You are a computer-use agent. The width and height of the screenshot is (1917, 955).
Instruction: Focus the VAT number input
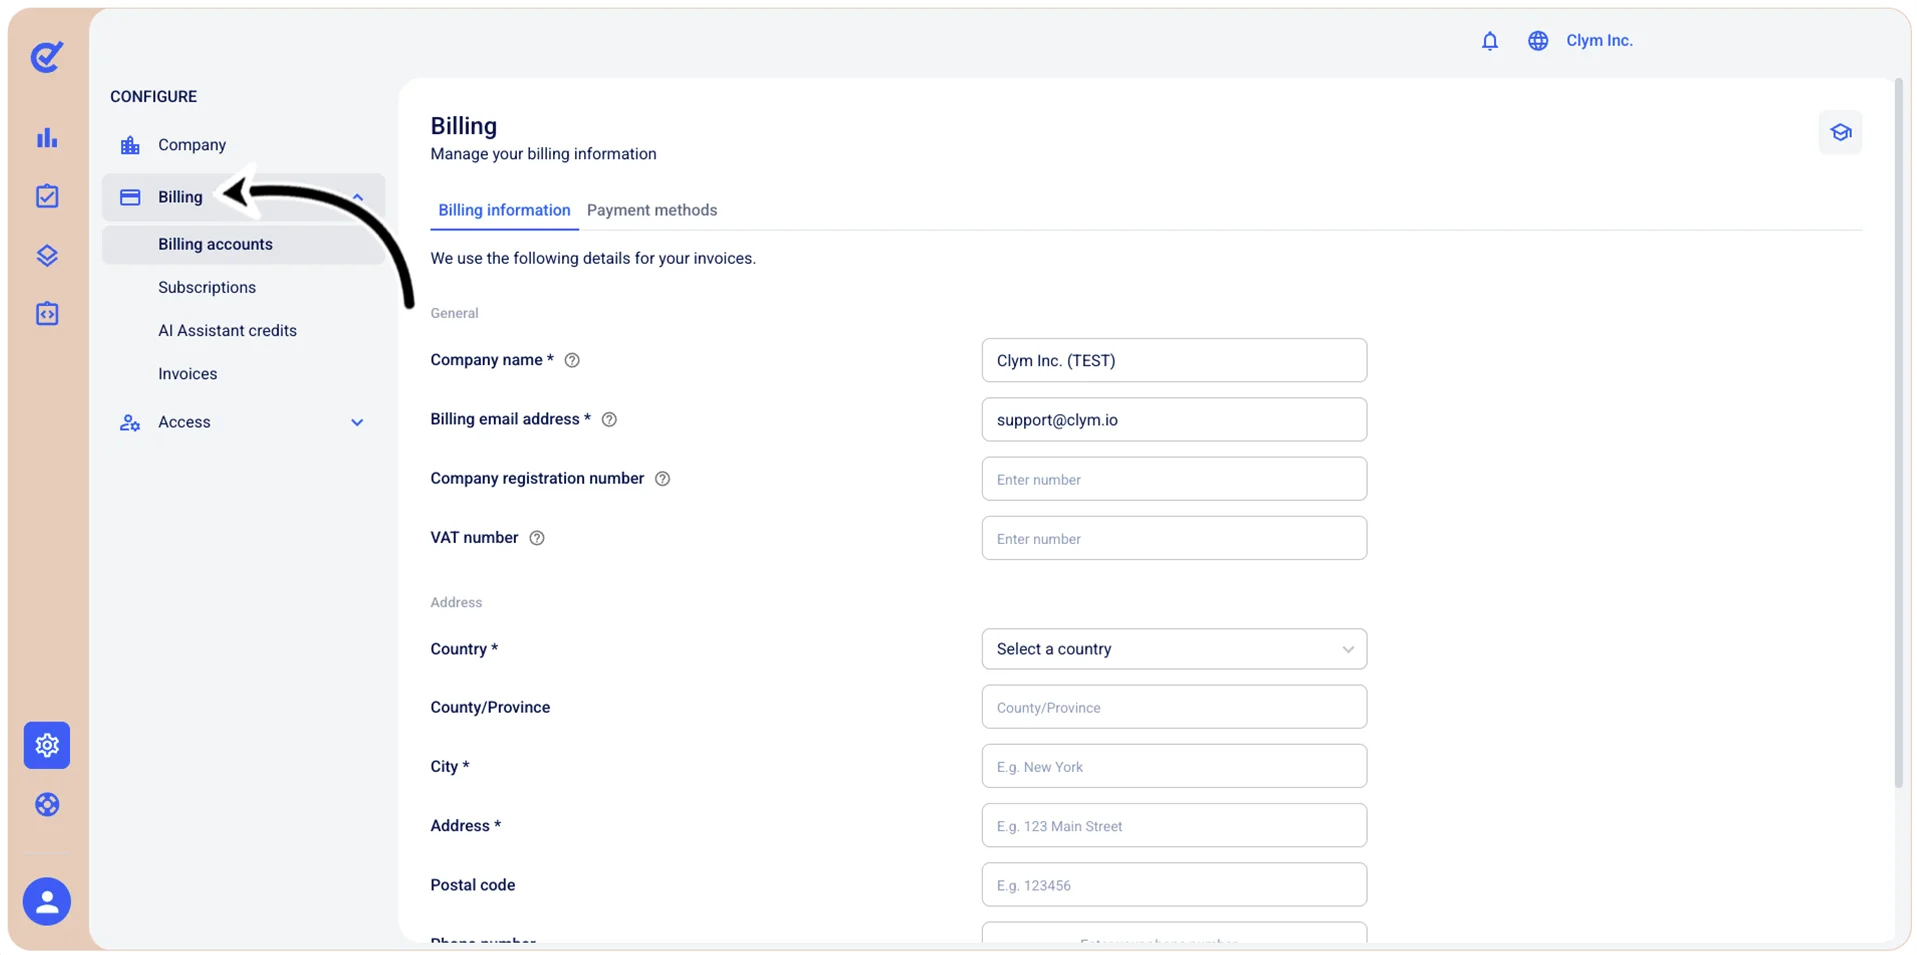(x=1174, y=538)
